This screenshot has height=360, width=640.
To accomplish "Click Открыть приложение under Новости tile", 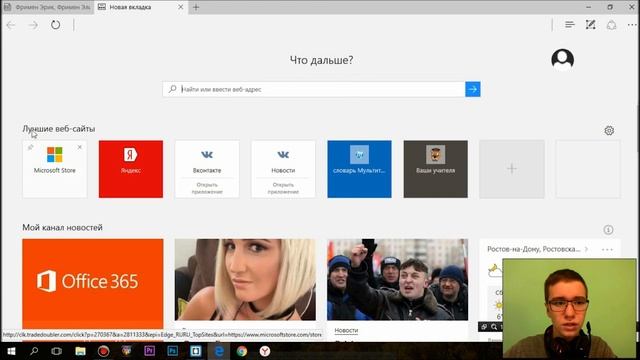I will (283, 188).
